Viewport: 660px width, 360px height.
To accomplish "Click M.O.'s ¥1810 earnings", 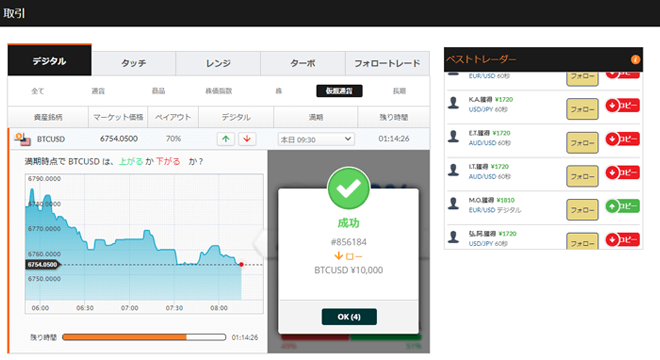I will point(505,200).
